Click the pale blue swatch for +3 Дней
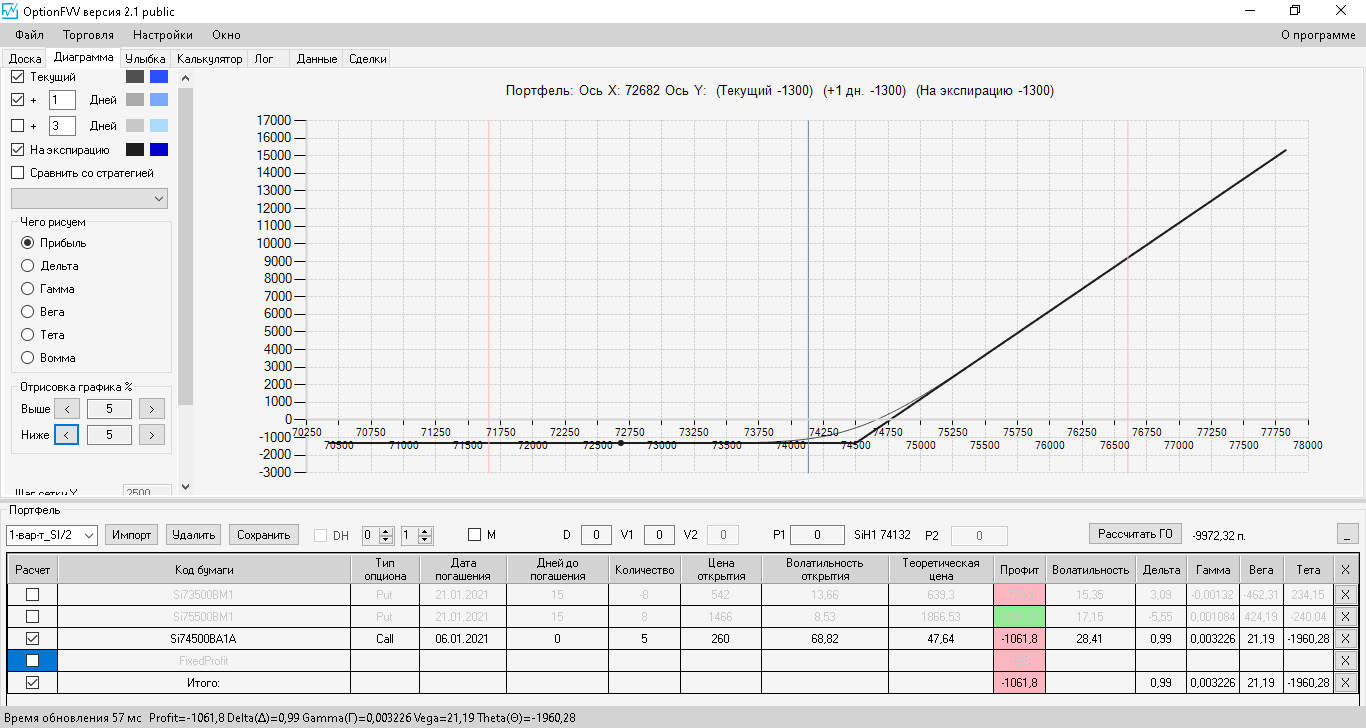1366x728 pixels. (159, 126)
